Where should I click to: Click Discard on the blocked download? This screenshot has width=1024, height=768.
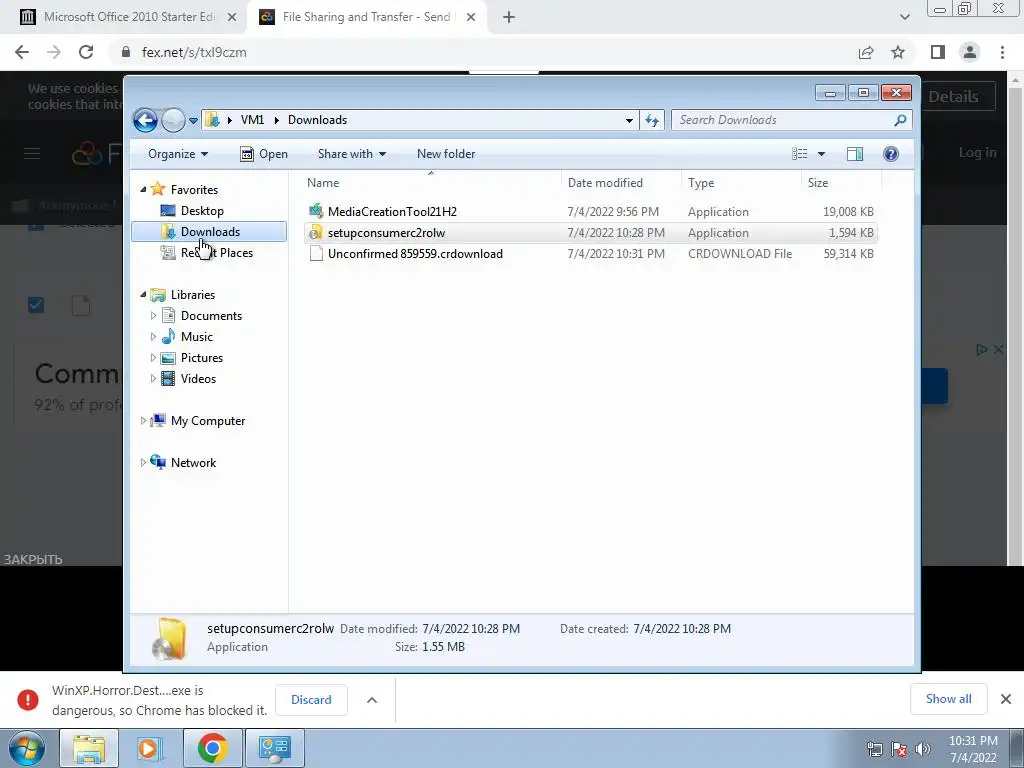[x=311, y=700]
